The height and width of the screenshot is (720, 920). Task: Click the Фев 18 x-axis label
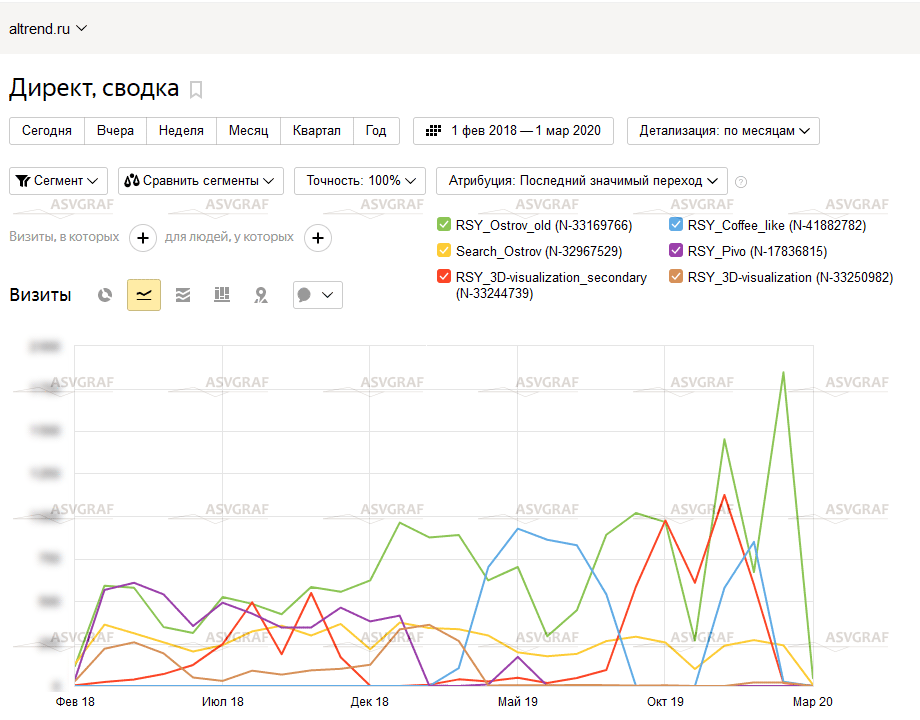click(x=75, y=702)
